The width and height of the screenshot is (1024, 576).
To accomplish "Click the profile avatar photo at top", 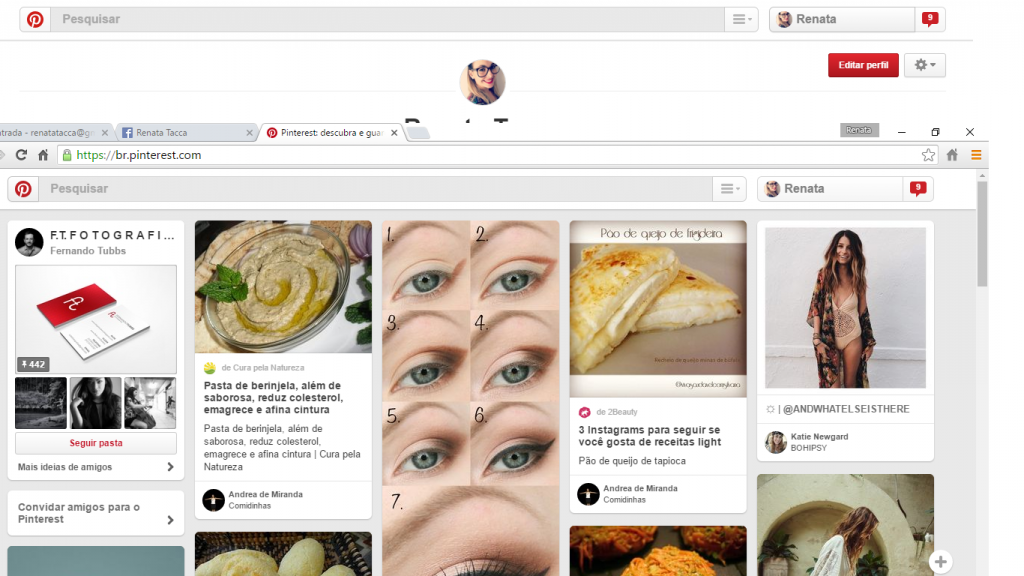I will [483, 82].
